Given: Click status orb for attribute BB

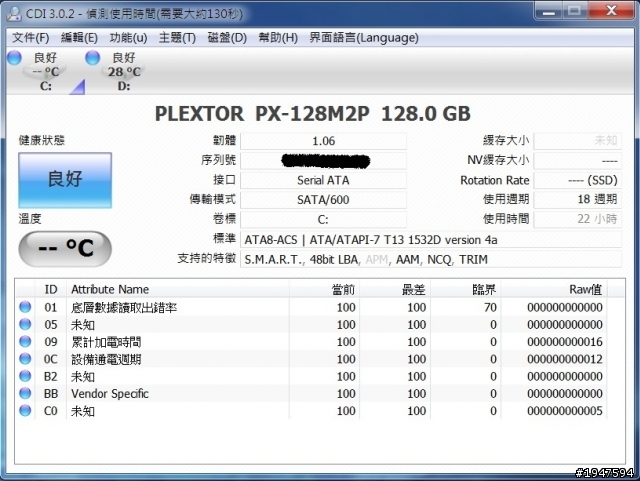Looking at the screenshot, I should (x=25, y=393).
